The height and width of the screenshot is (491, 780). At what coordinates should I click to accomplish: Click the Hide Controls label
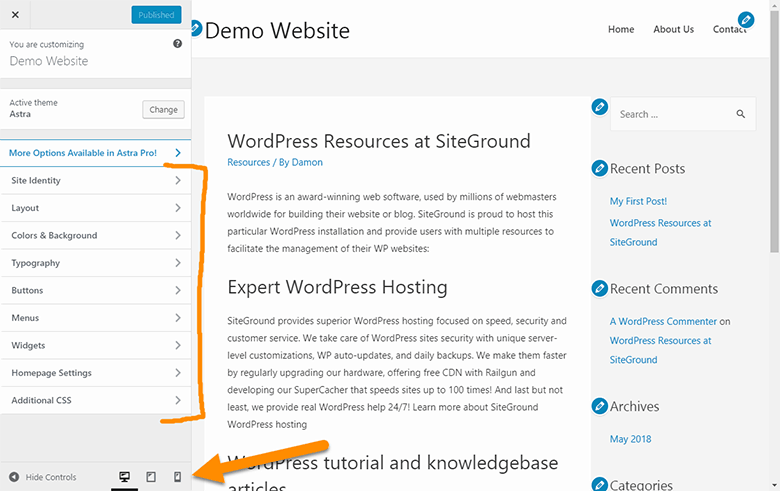[x=51, y=477]
